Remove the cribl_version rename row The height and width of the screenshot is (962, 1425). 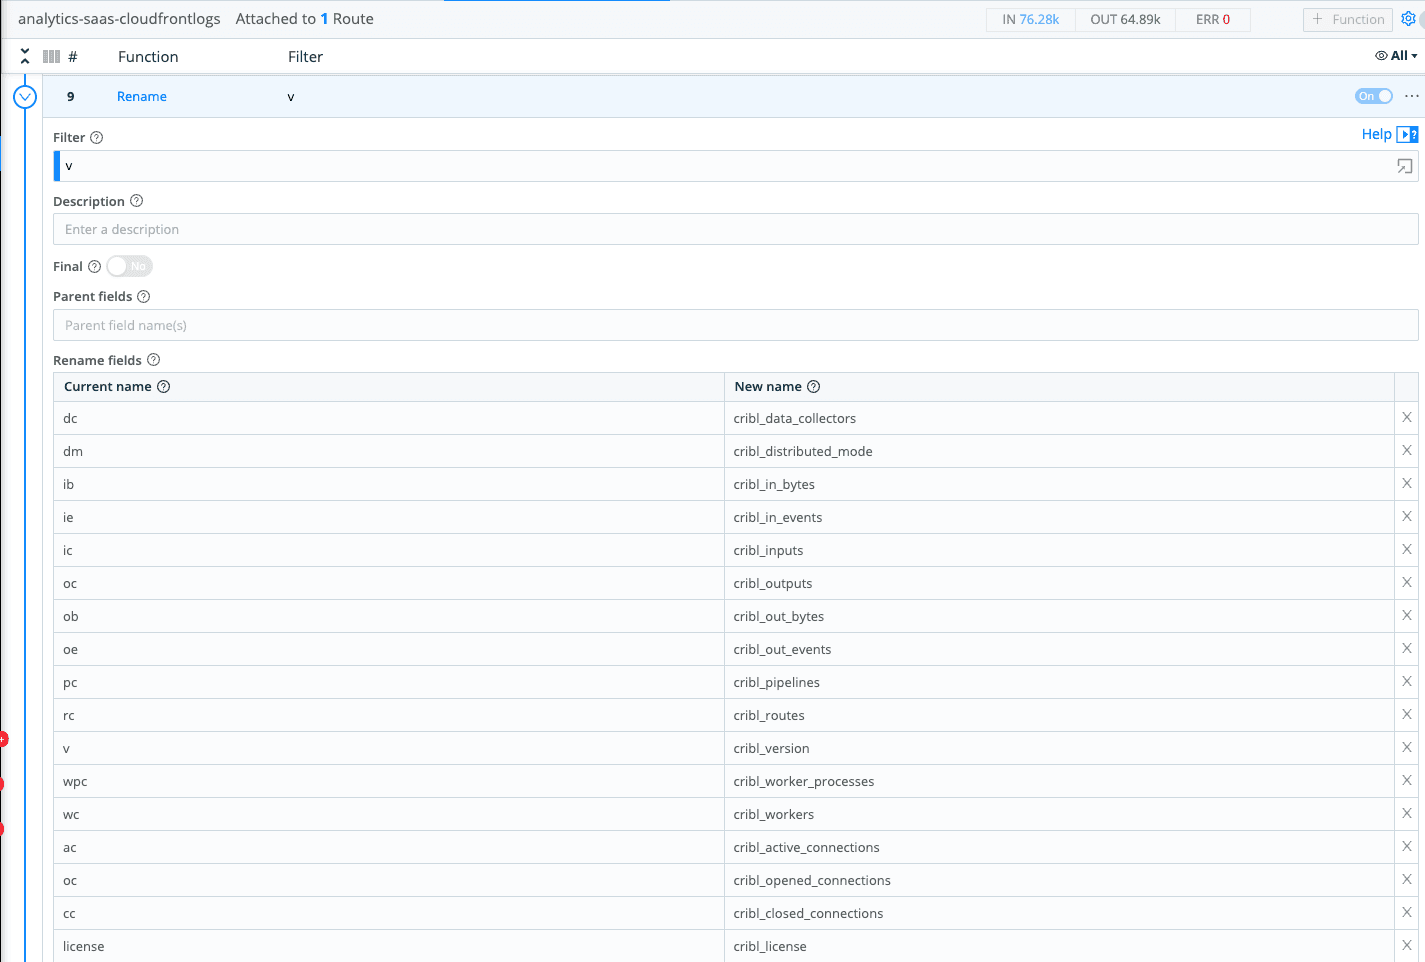tap(1406, 748)
